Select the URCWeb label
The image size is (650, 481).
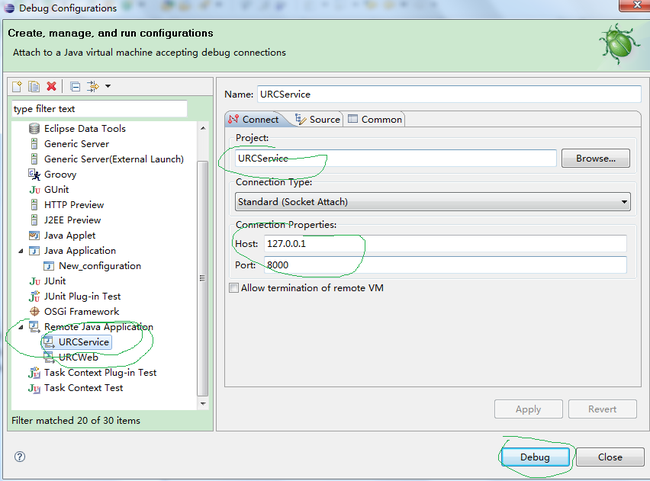pos(78,357)
